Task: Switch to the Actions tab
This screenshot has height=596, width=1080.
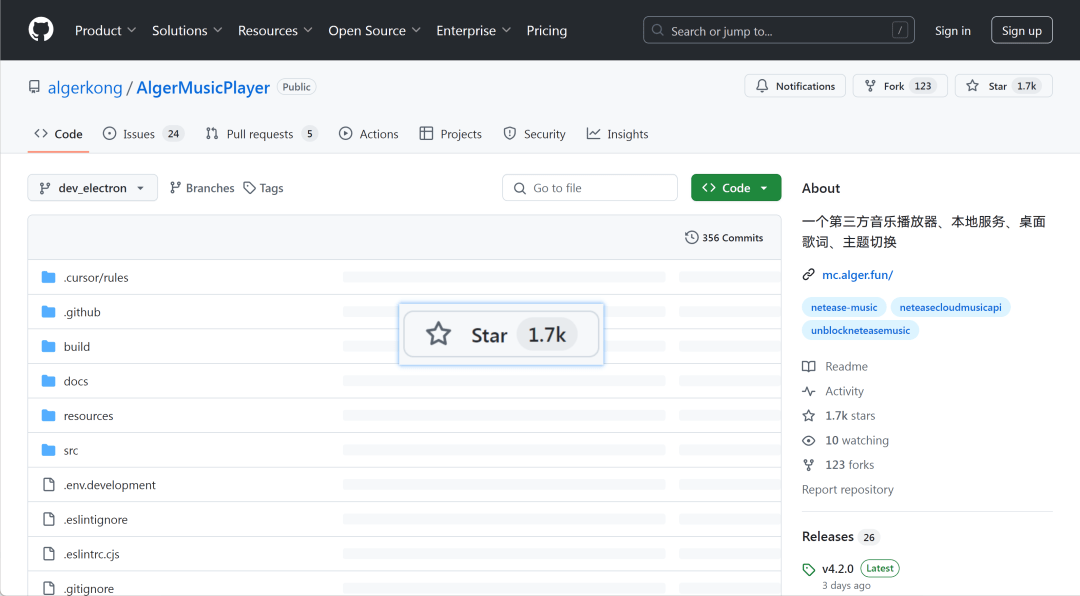Action: click(x=368, y=134)
